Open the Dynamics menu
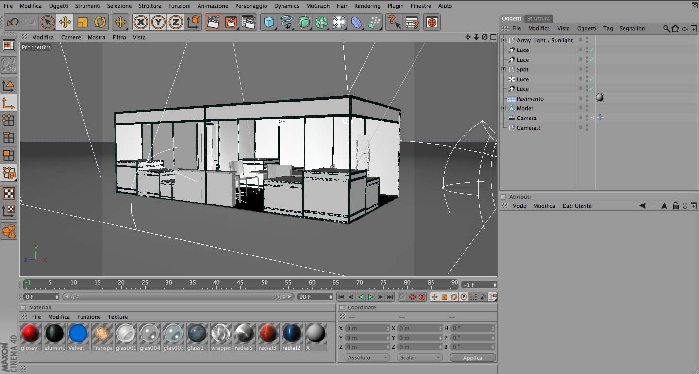699x374 pixels. coord(287,6)
